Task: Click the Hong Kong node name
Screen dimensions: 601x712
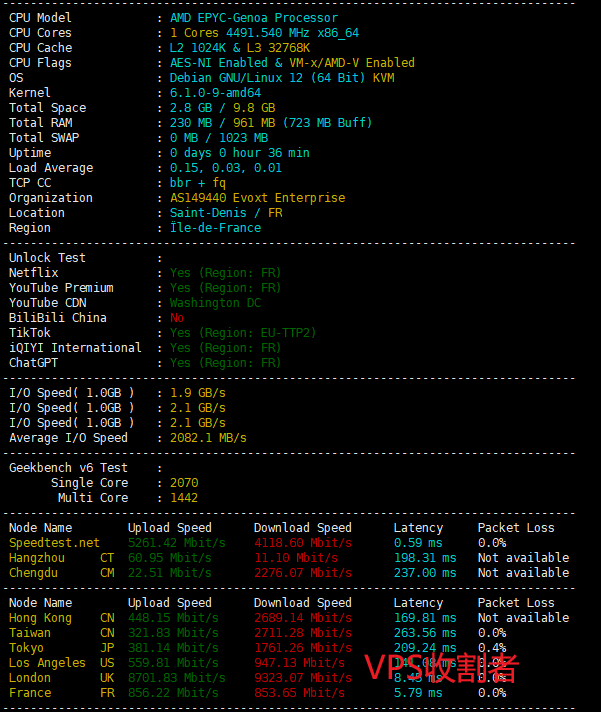Action: coord(40,618)
